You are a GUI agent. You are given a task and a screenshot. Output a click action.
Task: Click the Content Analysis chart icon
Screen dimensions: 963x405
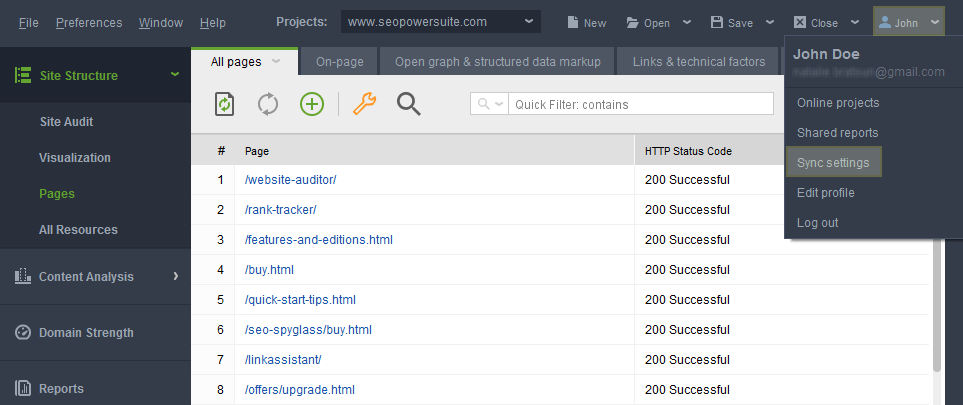pyautogui.click(x=23, y=276)
